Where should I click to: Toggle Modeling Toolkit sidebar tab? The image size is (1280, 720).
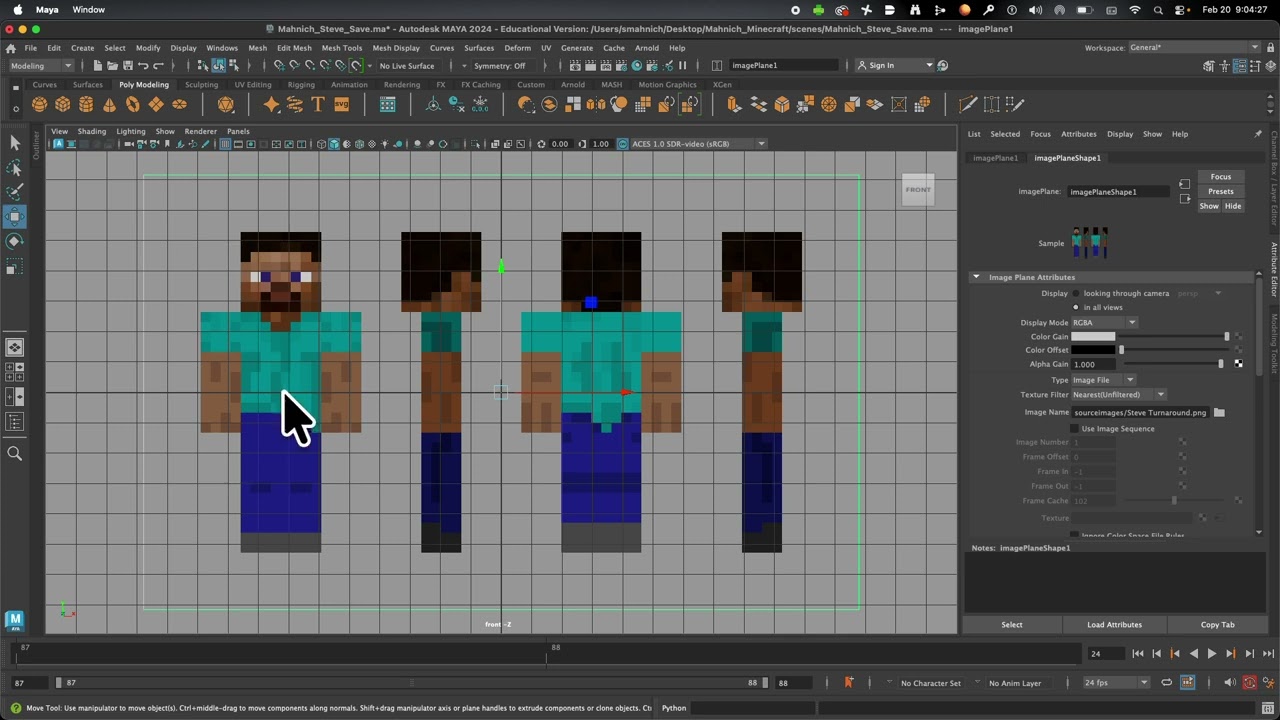point(1274,343)
